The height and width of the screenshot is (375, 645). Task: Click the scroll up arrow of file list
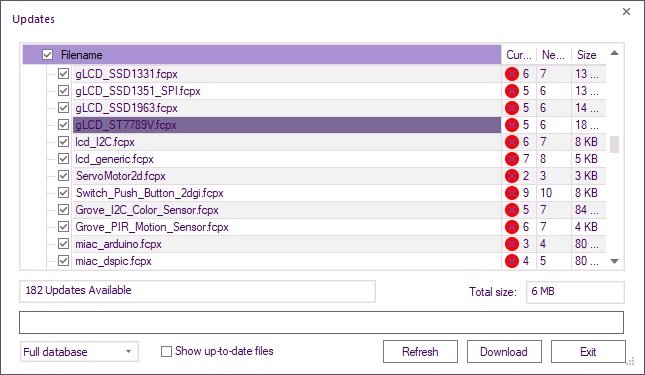click(614, 53)
